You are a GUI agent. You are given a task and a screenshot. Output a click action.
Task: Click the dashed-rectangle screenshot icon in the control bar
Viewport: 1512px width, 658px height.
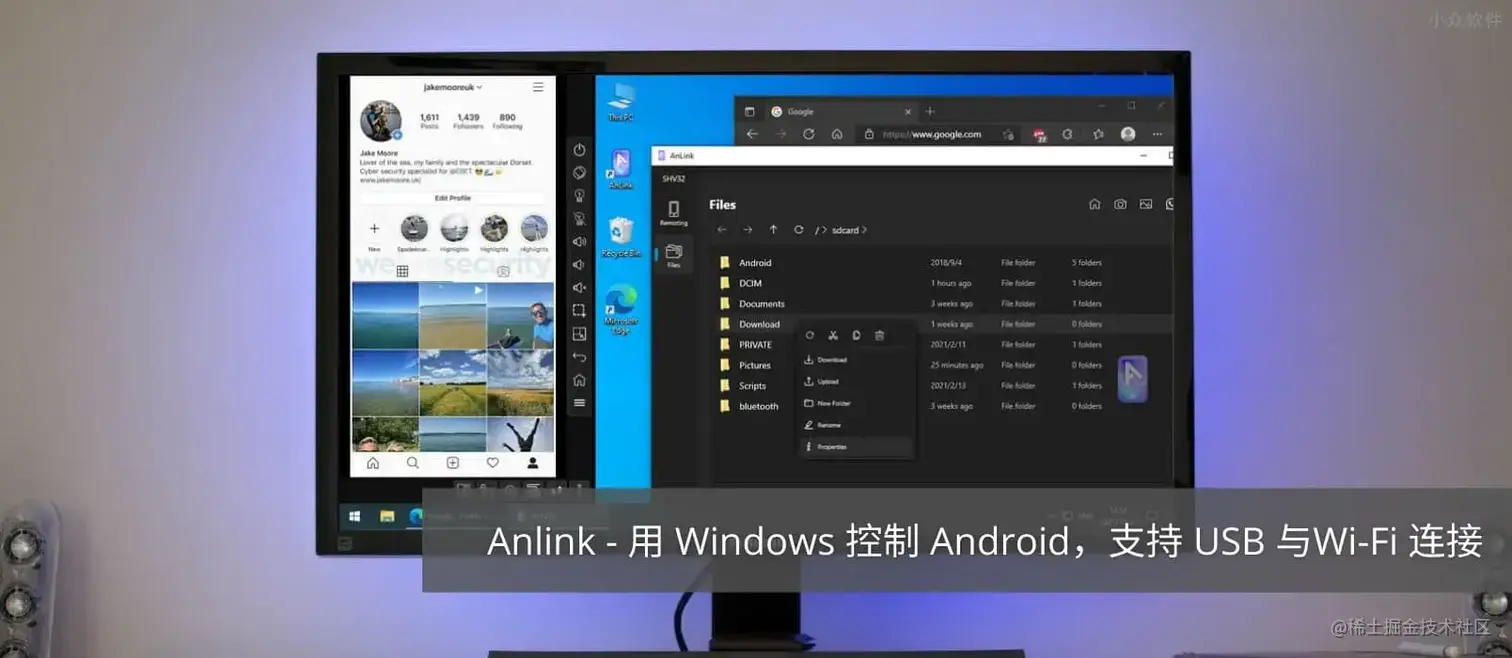[579, 310]
